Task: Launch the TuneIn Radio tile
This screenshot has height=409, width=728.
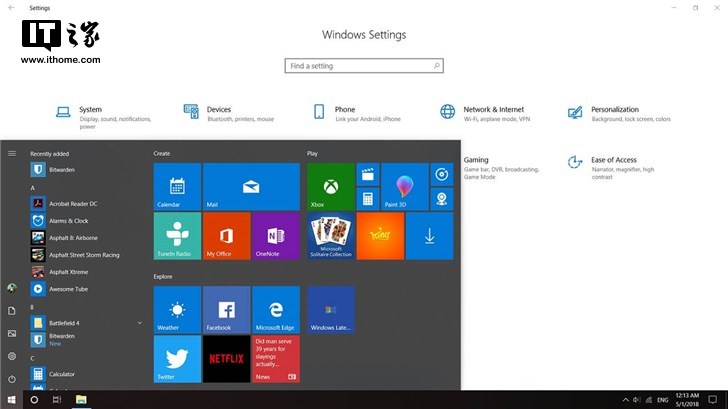Action: coord(177,236)
